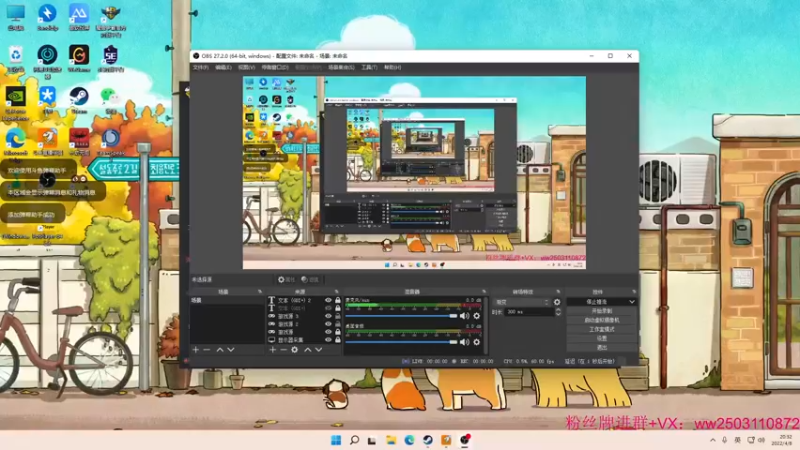This screenshot has height=450, width=800.
Task: Open the 场景集合(S) menu
Action: tap(341, 67)
